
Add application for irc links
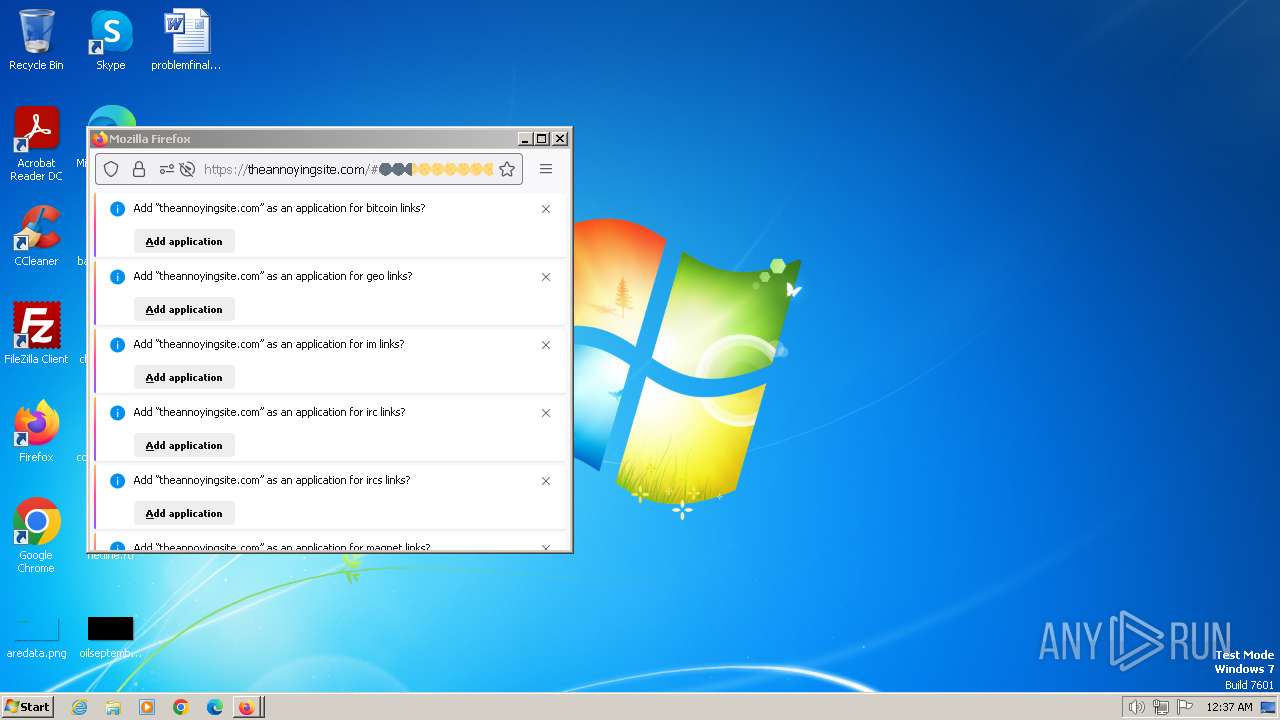(x=184, y=445)
